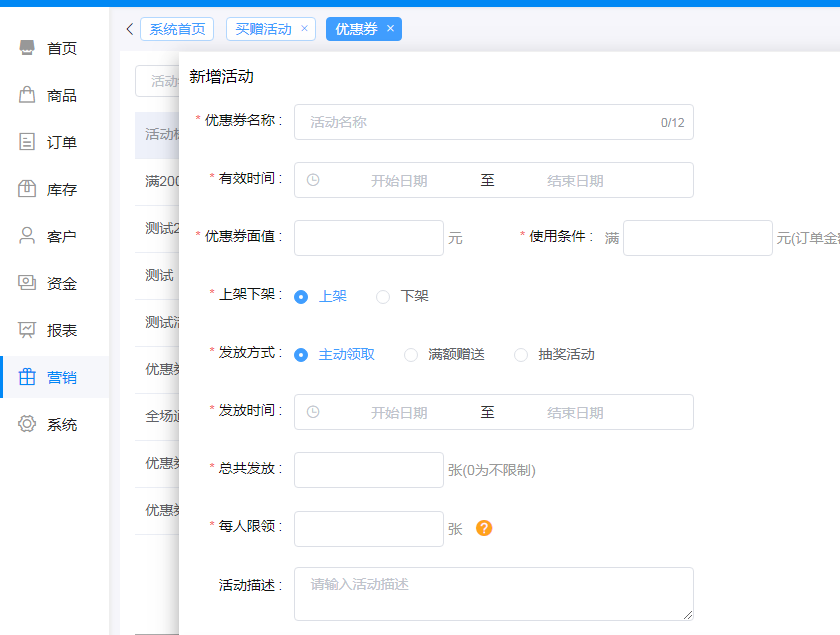Click the back chevron beside 系统首页

[x=128, y=29]
